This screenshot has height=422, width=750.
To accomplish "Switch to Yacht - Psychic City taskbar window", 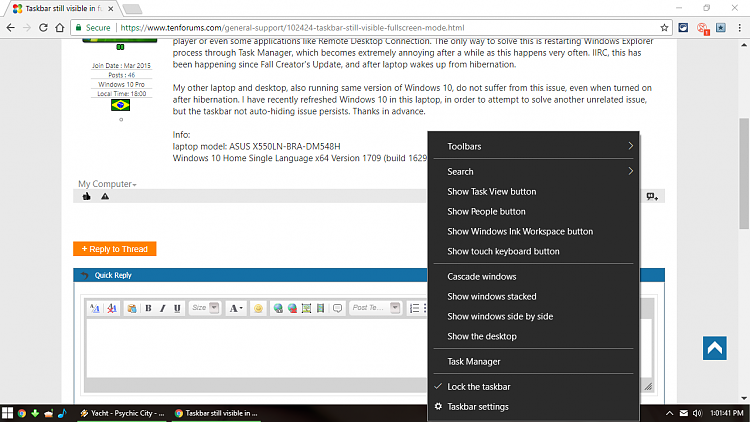I will click(x=122, y=413).
